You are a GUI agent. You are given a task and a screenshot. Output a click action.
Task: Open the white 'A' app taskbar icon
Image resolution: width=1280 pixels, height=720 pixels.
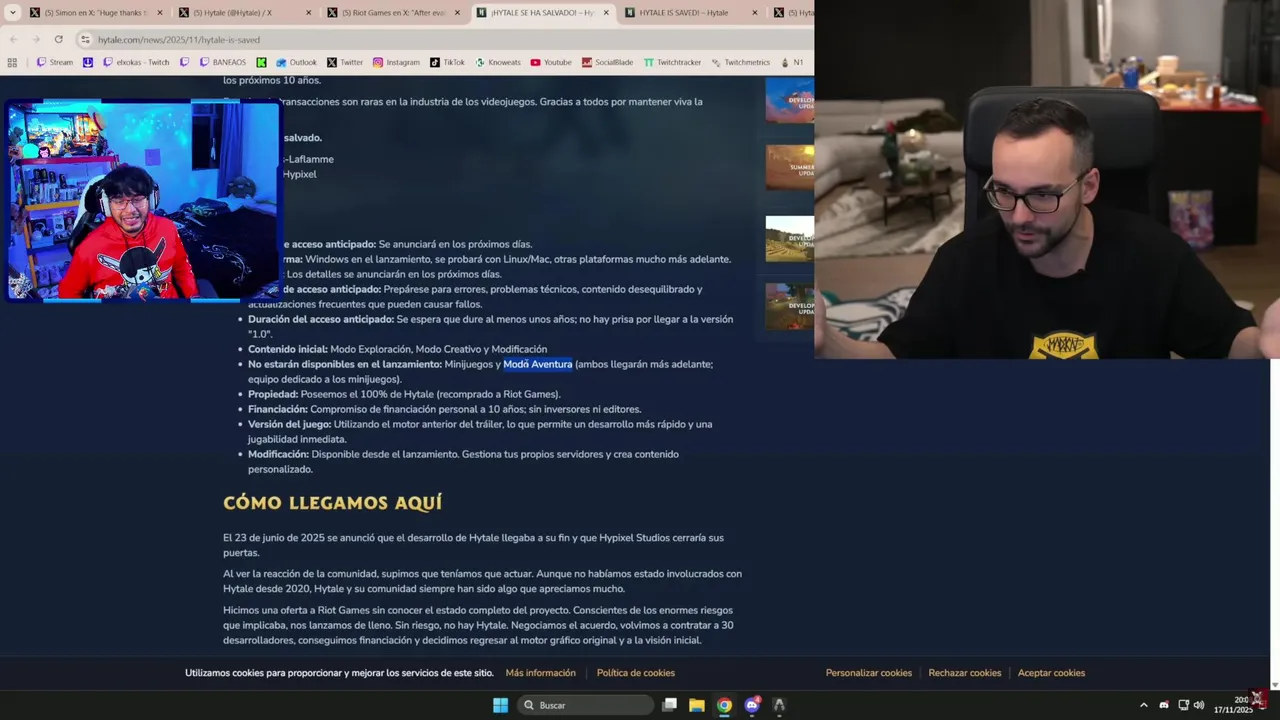tap(779, 705)
